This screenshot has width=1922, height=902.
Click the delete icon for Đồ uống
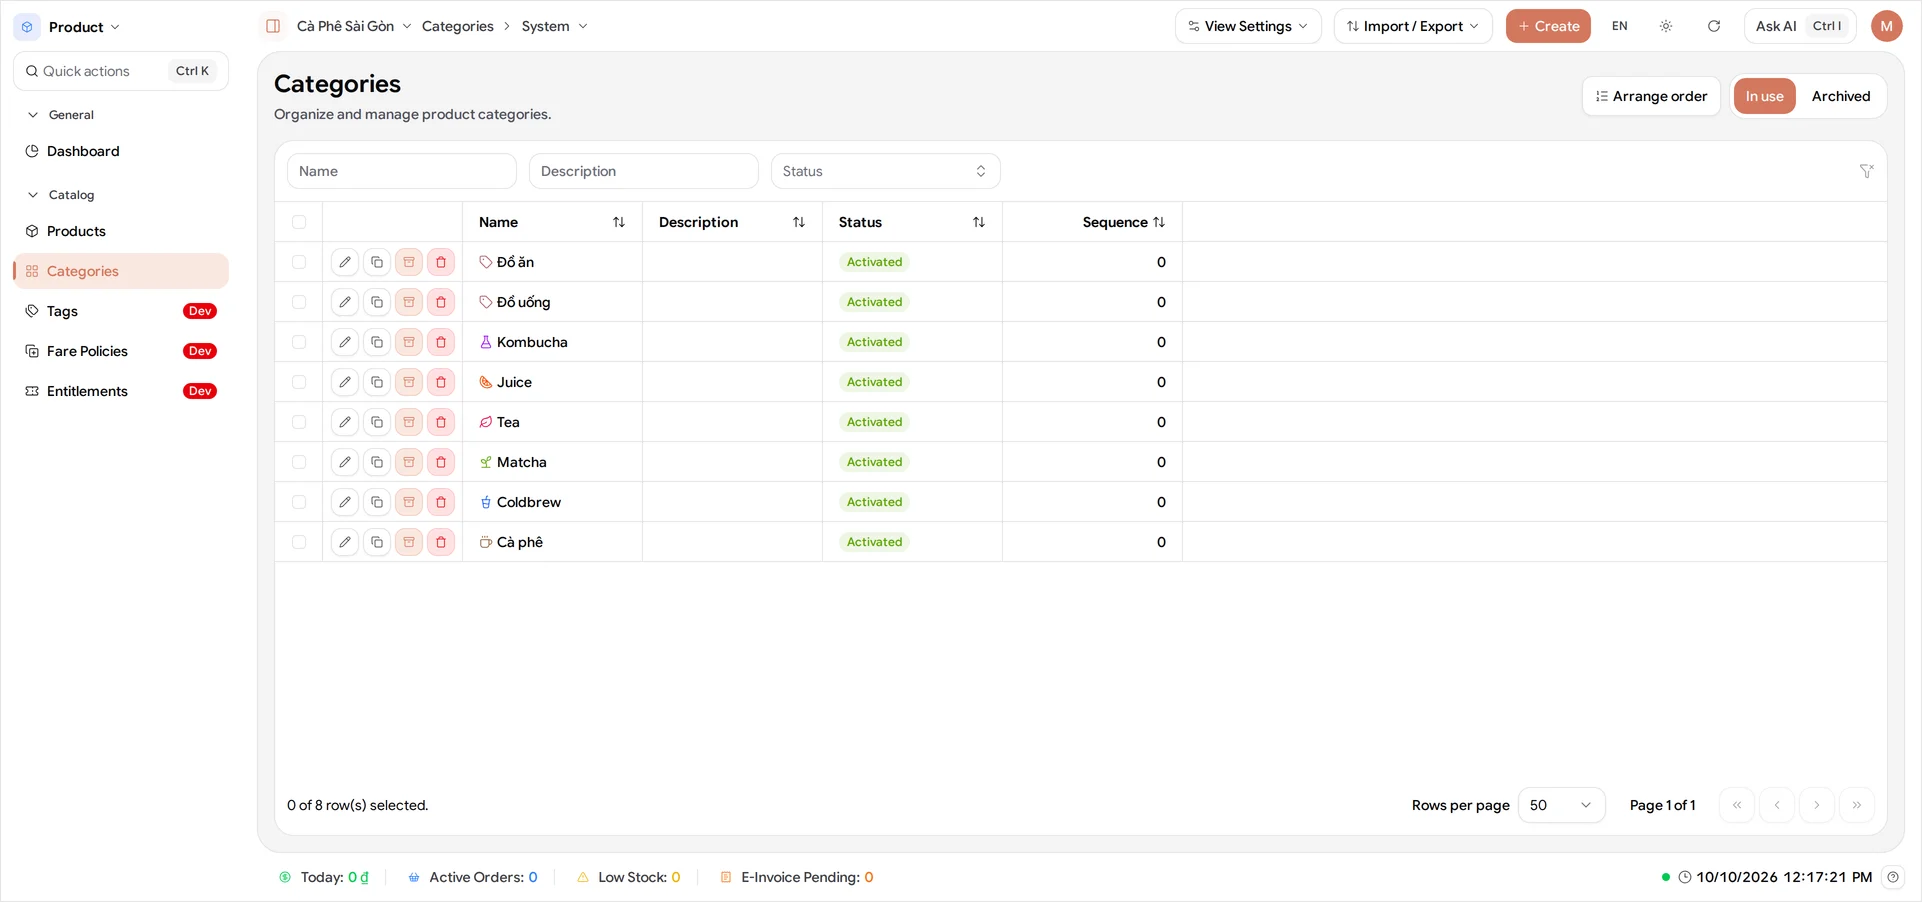click(441, 302)
